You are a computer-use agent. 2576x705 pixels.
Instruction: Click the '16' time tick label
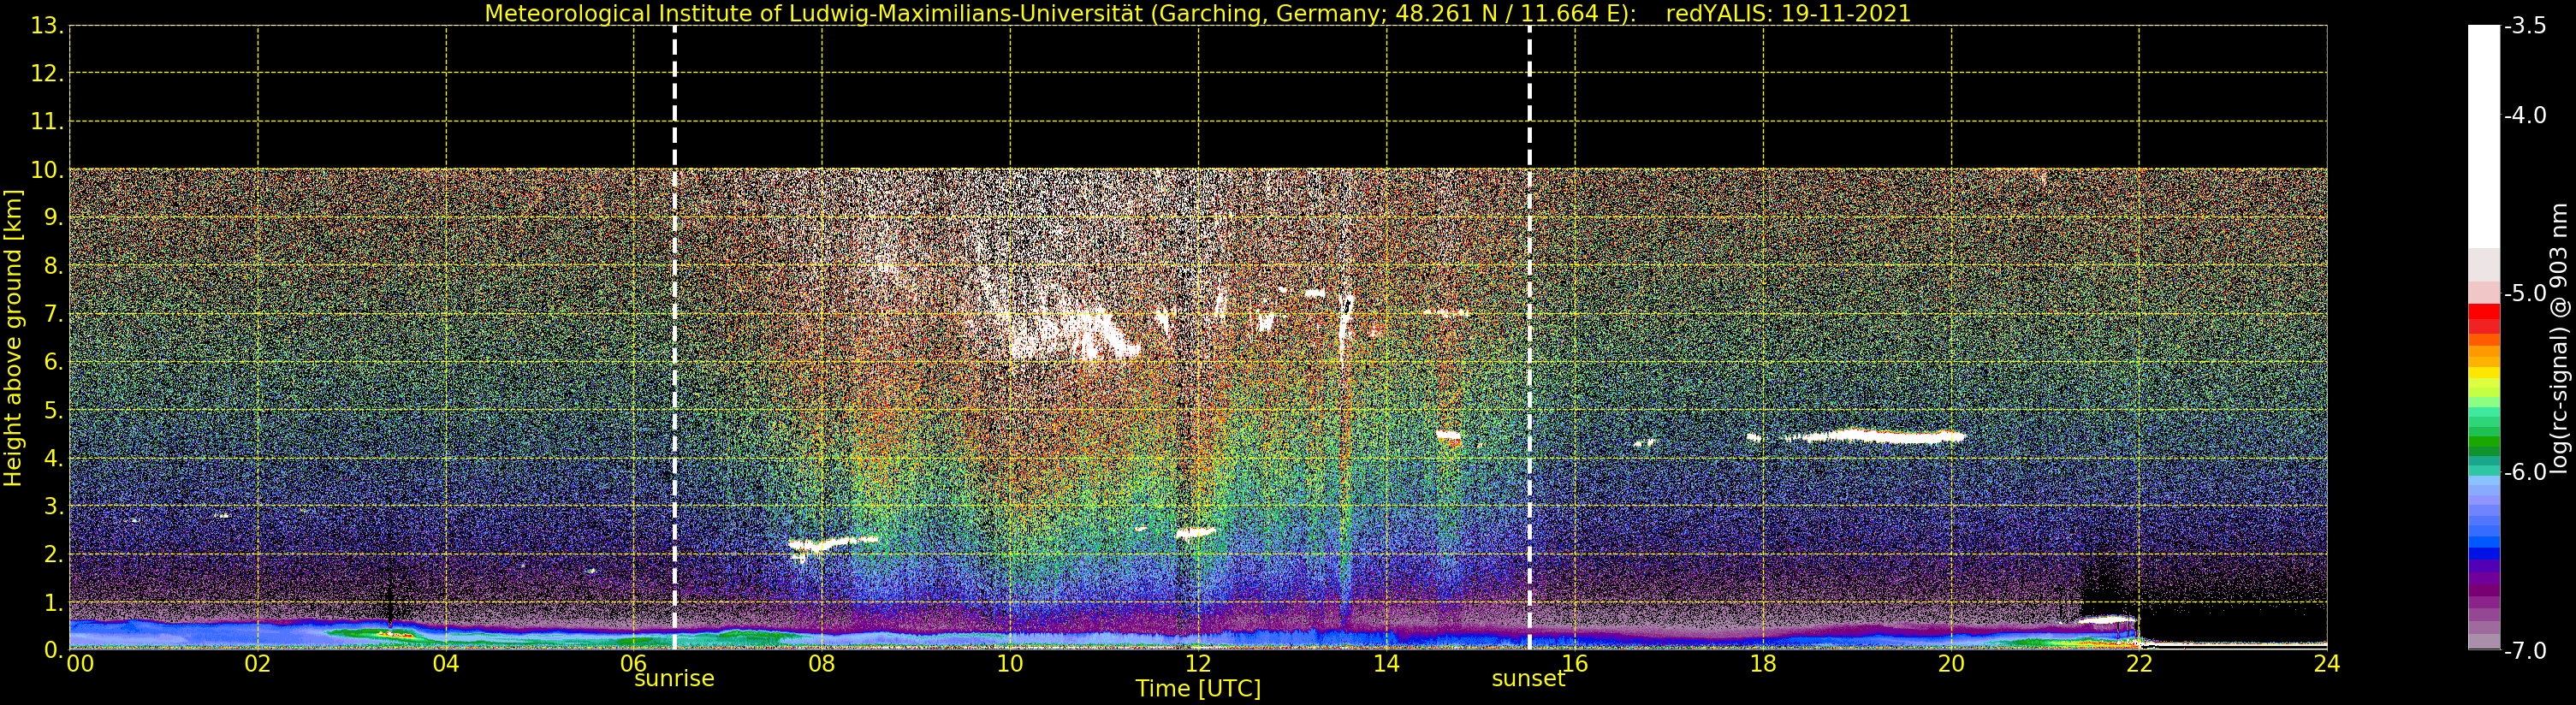click(x=1575, y=663)
